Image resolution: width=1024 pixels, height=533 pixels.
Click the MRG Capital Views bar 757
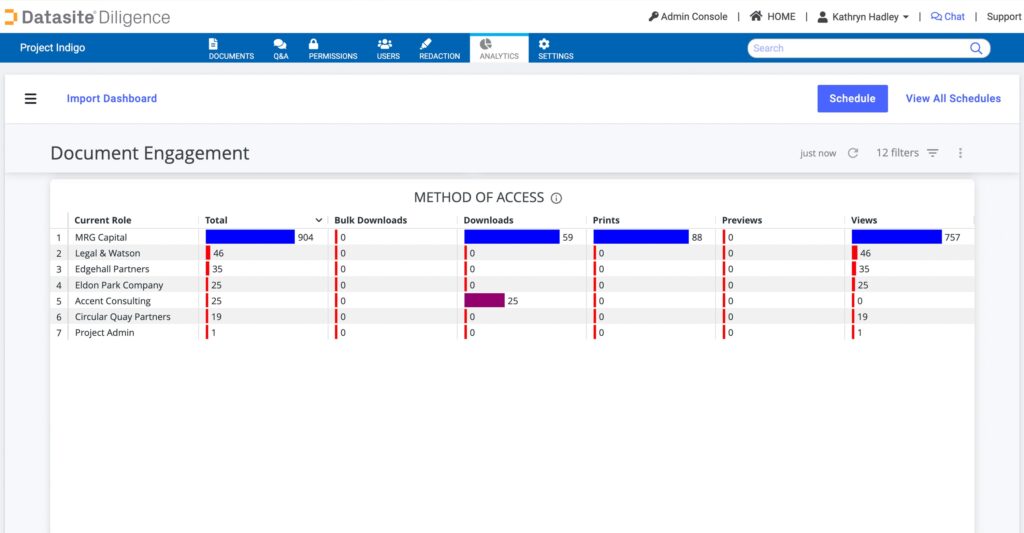[897, 237]
